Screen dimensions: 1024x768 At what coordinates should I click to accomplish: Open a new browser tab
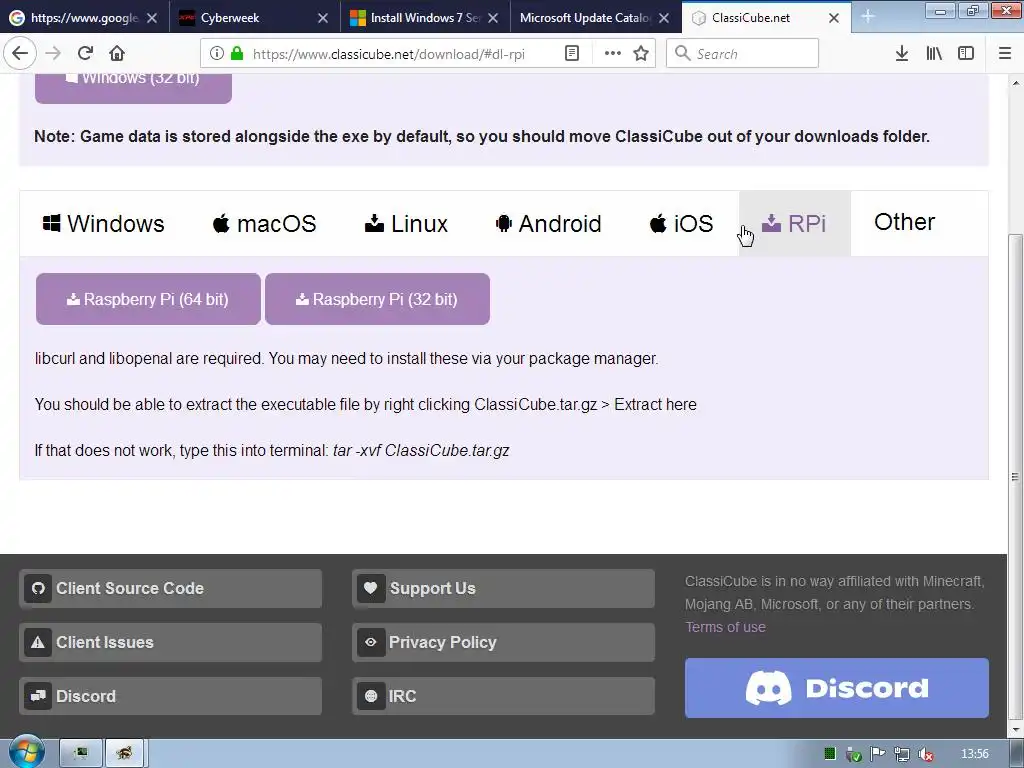(868, 17)
